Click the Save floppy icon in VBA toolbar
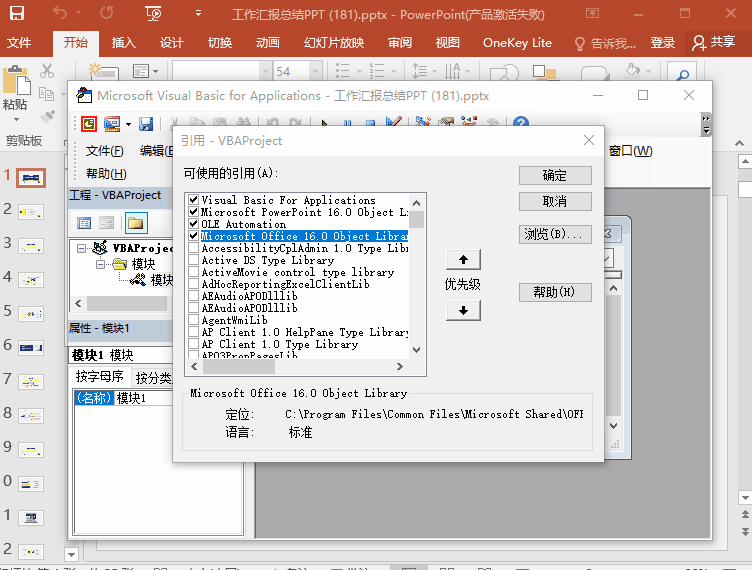 (x=146, y=124)
